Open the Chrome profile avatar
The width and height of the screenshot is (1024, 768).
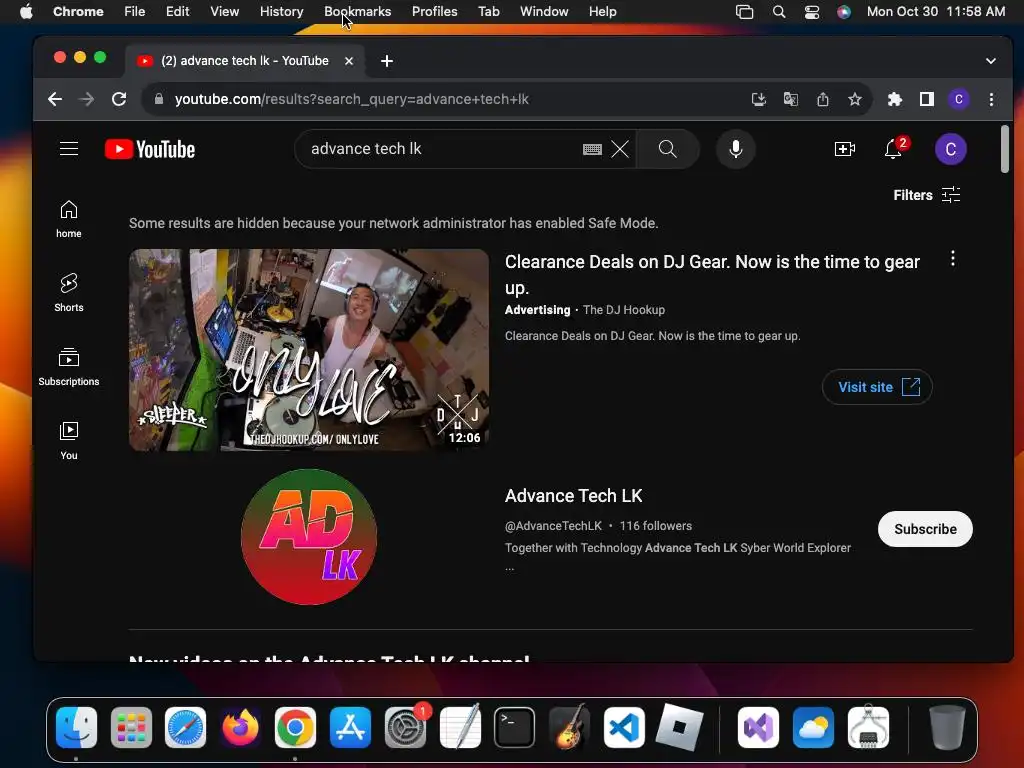[959, 99]
